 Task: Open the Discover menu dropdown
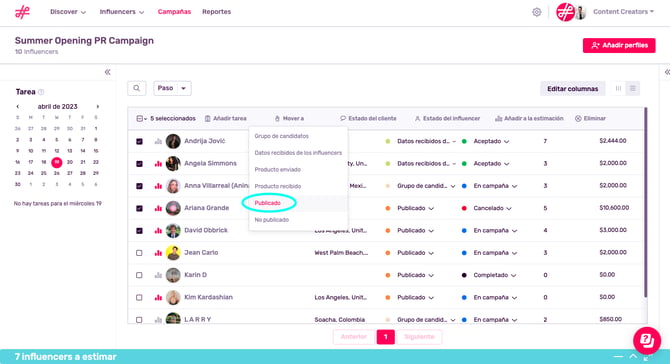pos(68,12)
